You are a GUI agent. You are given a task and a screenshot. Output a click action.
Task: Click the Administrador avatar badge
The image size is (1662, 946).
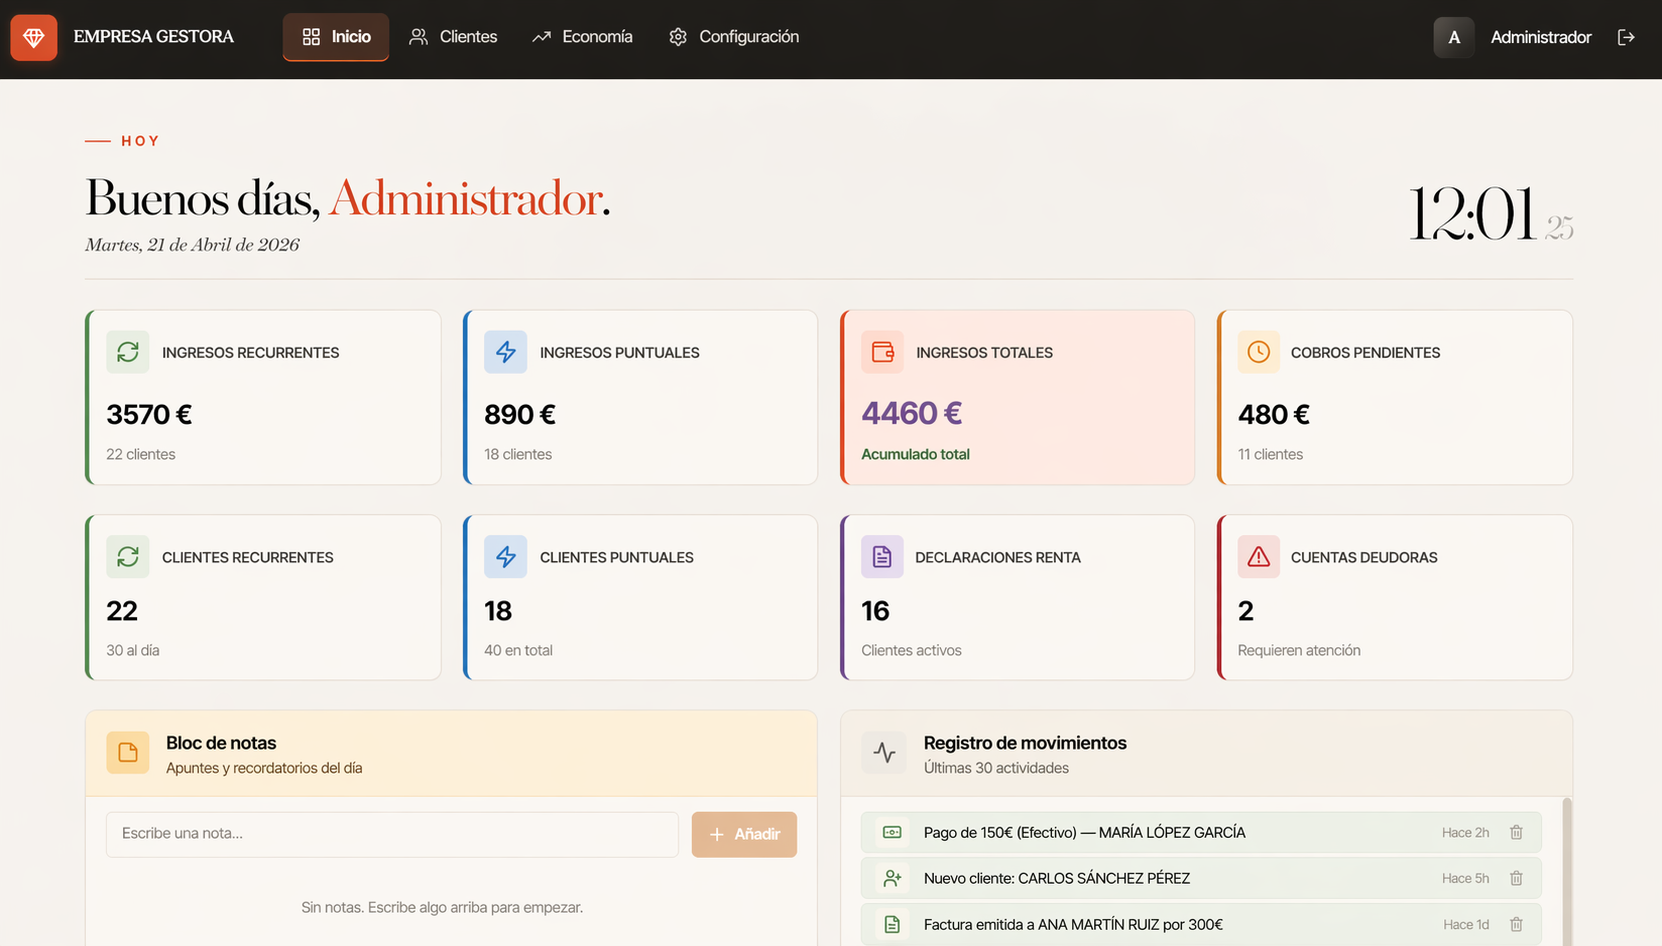(1454, 37)
